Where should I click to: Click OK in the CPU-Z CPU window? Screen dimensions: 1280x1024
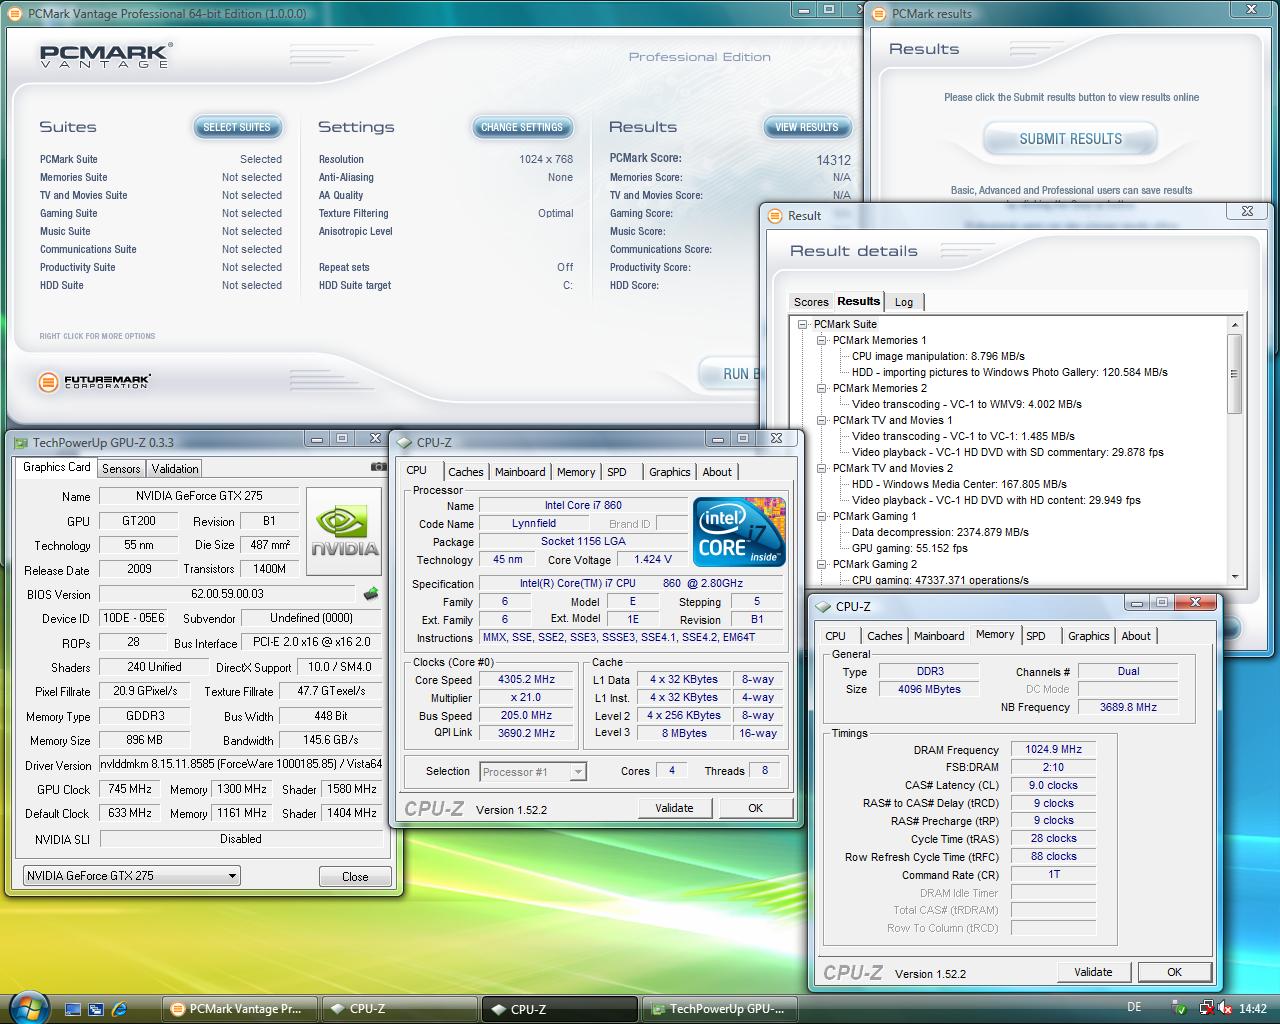click(x=756, y=808)
